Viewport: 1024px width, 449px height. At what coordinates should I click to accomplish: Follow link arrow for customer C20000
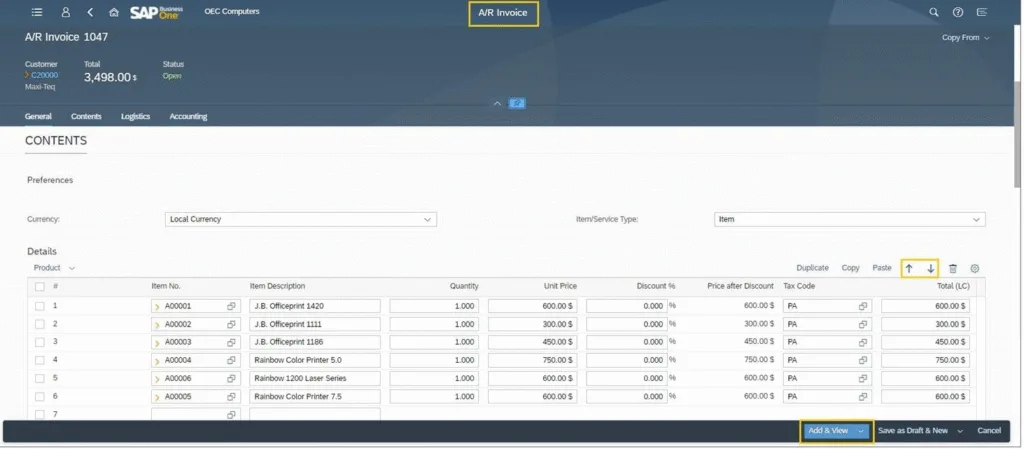click(x=27, y=75)
